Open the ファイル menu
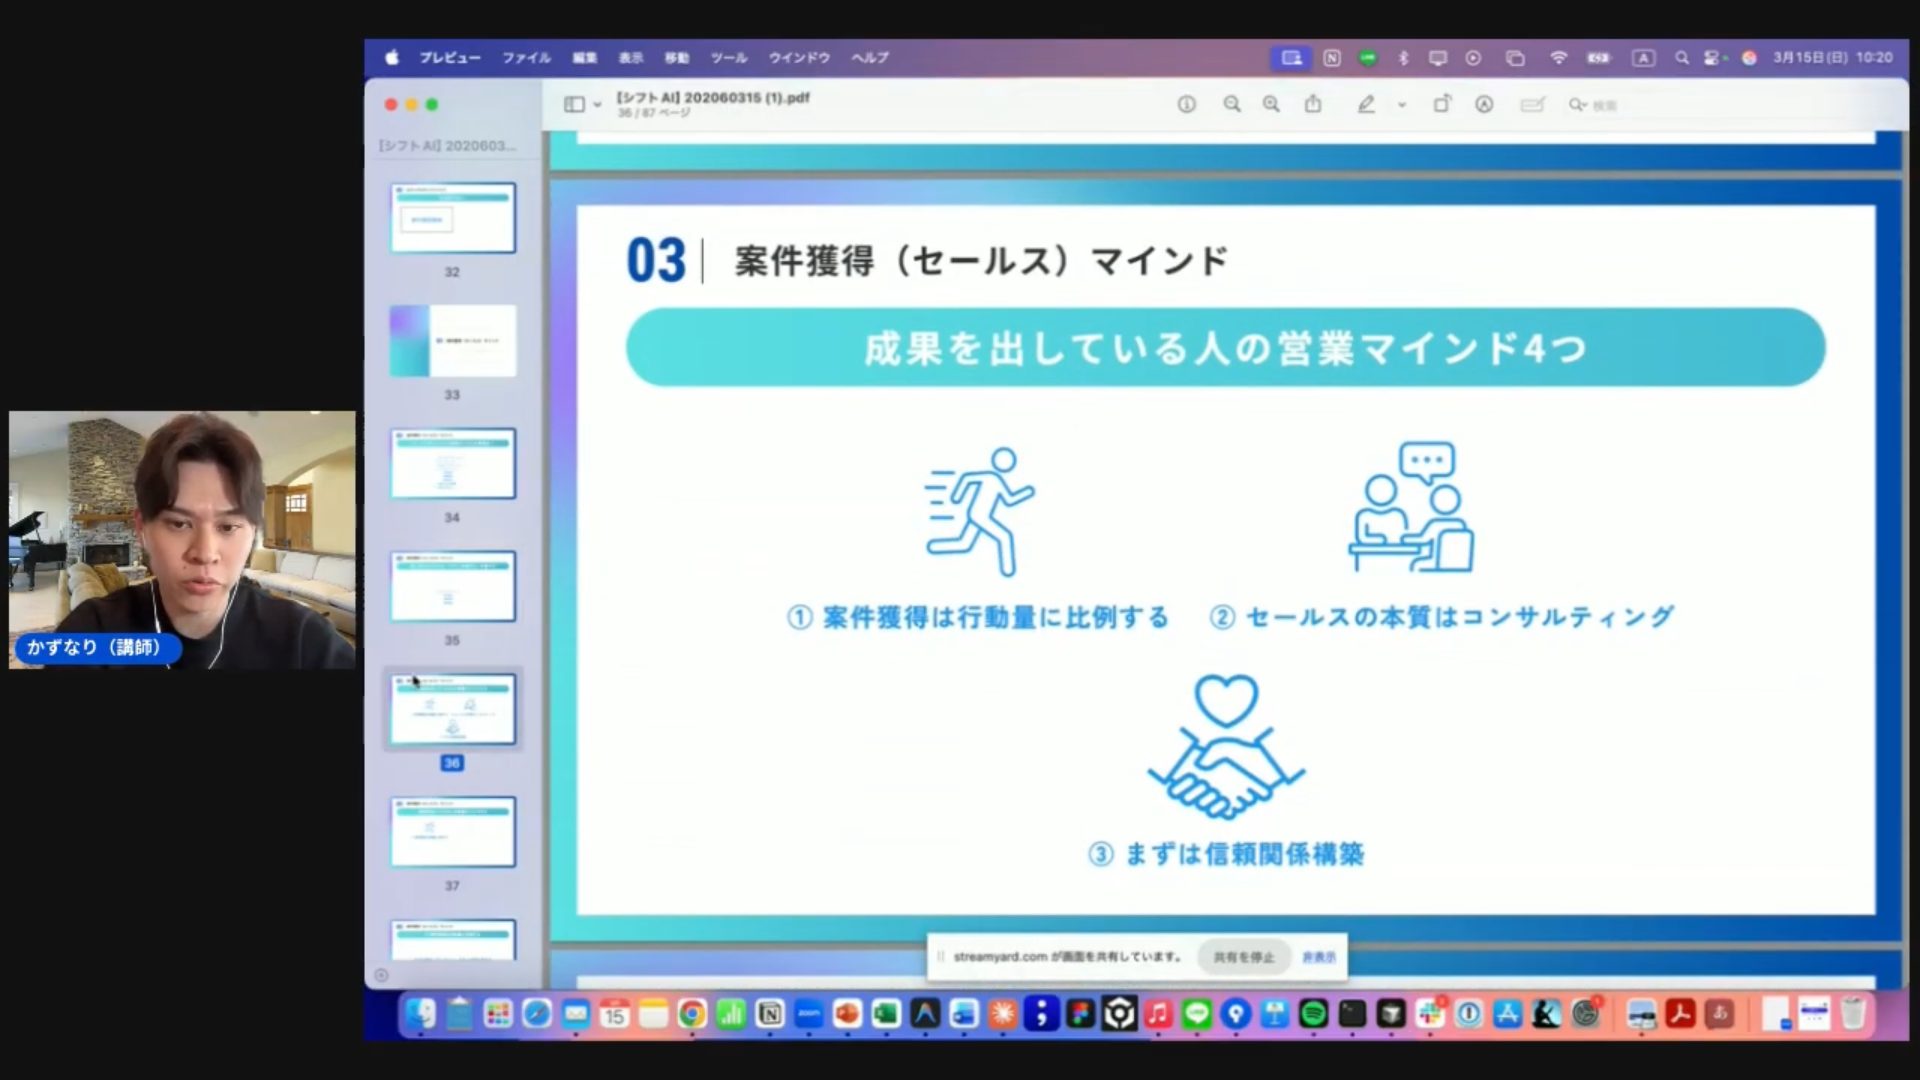The width and height of the screenshot is (1920, 1080). coord(526,58)
